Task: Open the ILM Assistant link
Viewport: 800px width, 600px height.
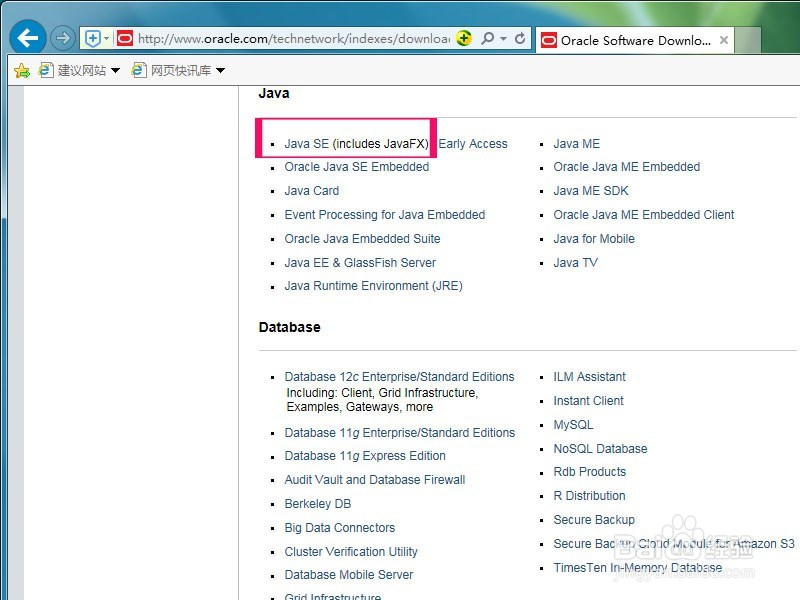Action: click(589, 377)
